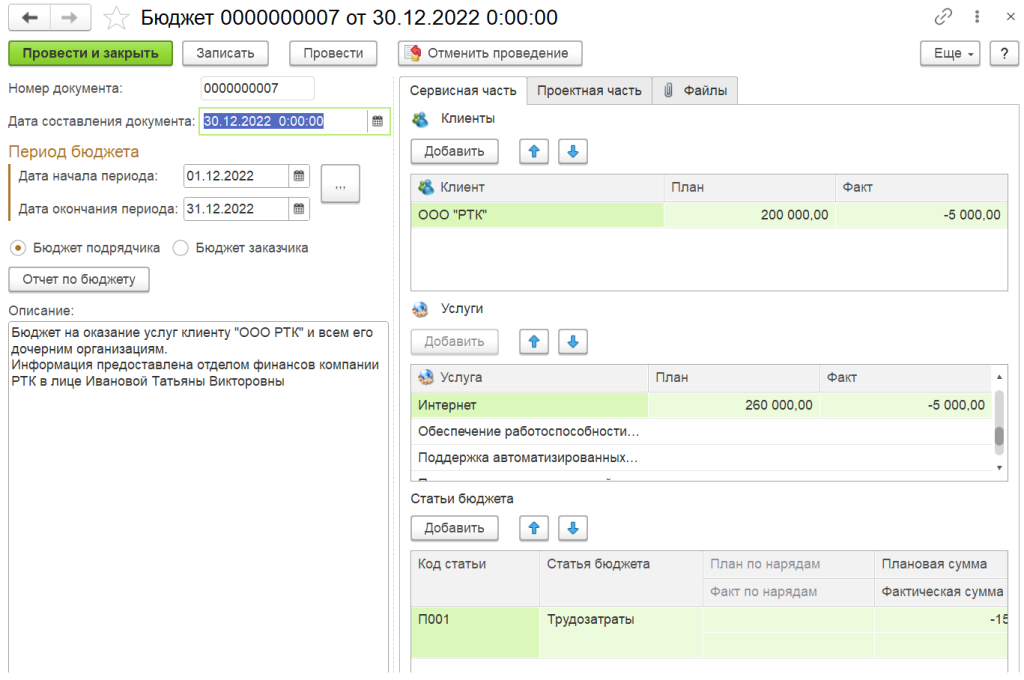Viewport: 1024px width, 680px height.
Task: Open the Файлы tab
Action: 696,90
